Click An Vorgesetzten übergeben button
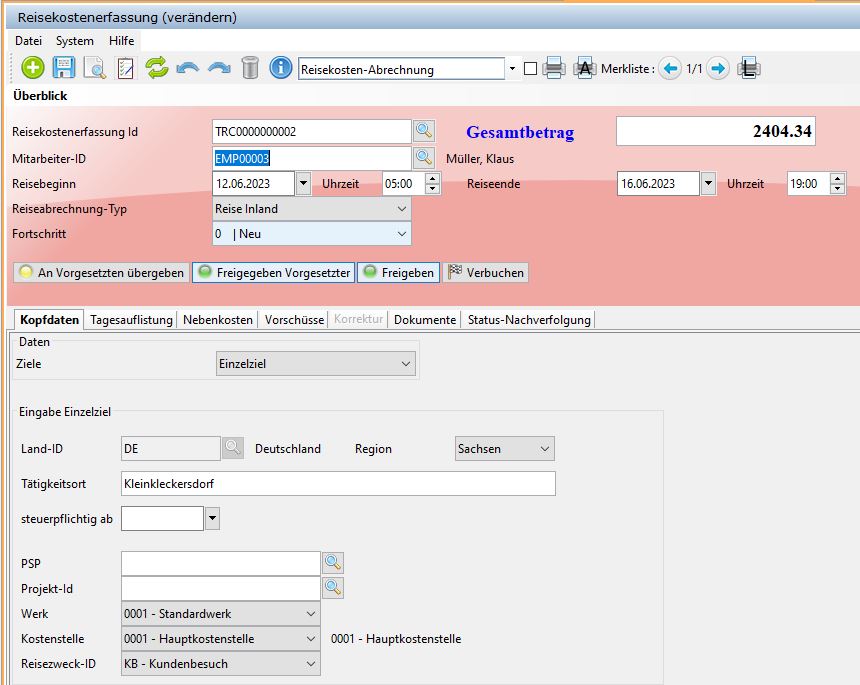Screen dimensions: 860x685 (x=101, y=272)
